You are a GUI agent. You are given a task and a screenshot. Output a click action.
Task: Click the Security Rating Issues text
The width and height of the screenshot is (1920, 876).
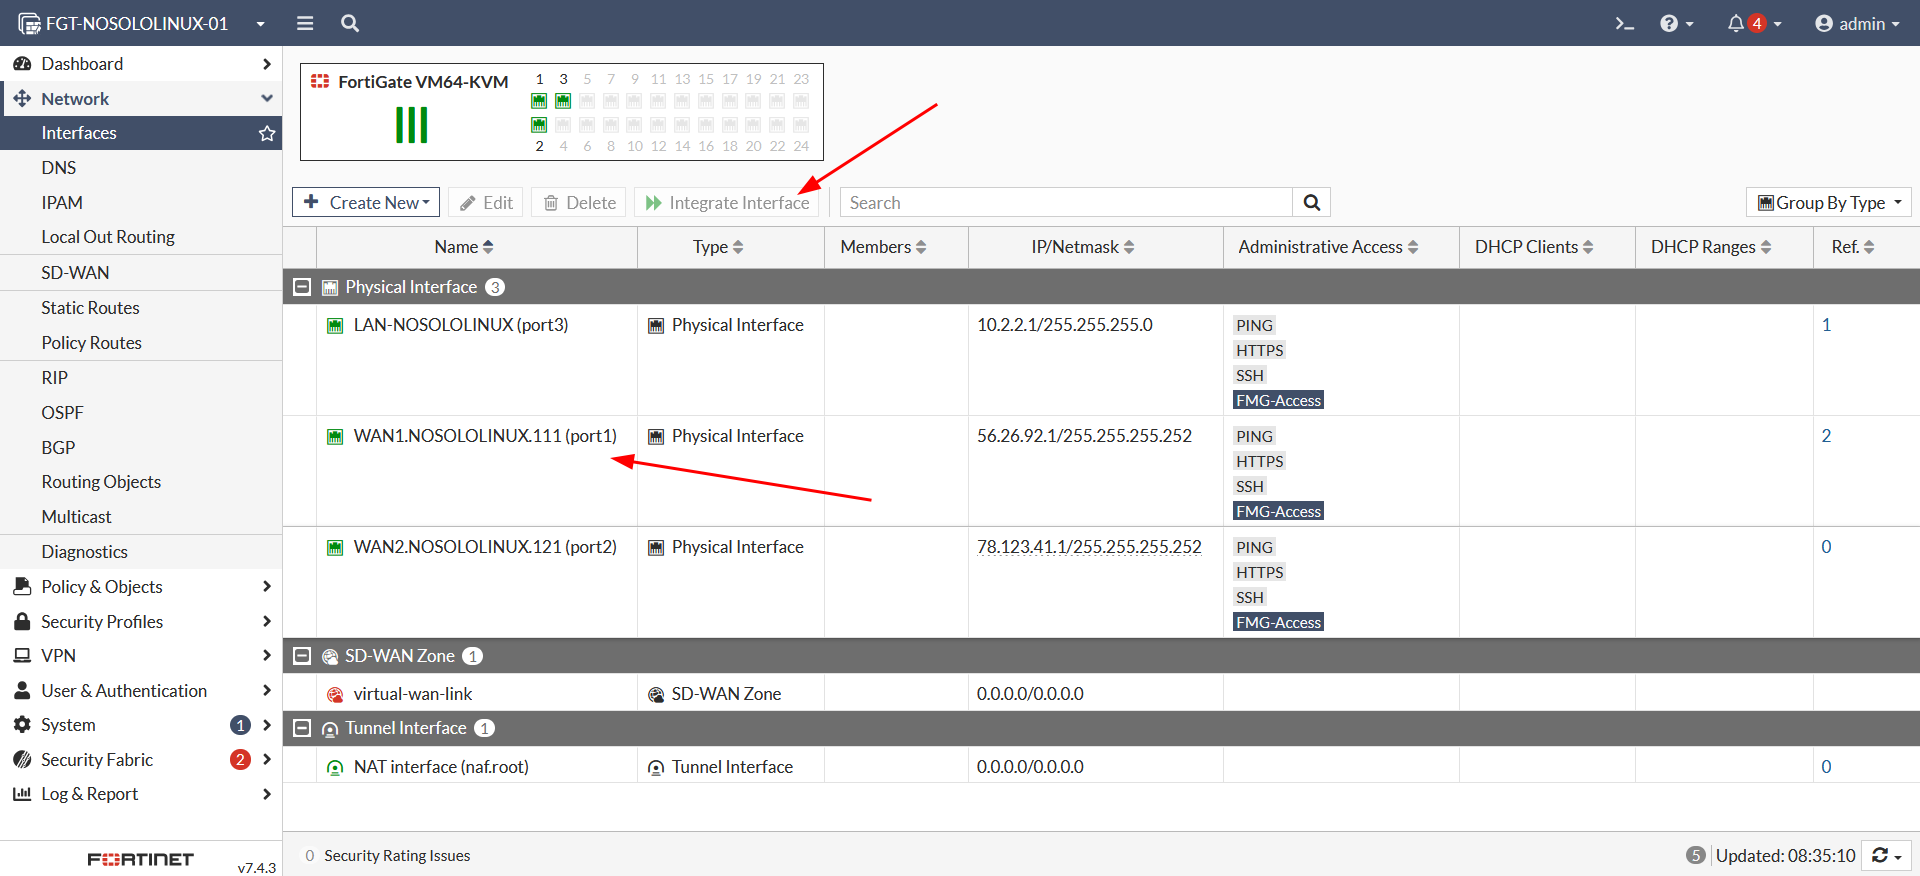coord(397,856)
